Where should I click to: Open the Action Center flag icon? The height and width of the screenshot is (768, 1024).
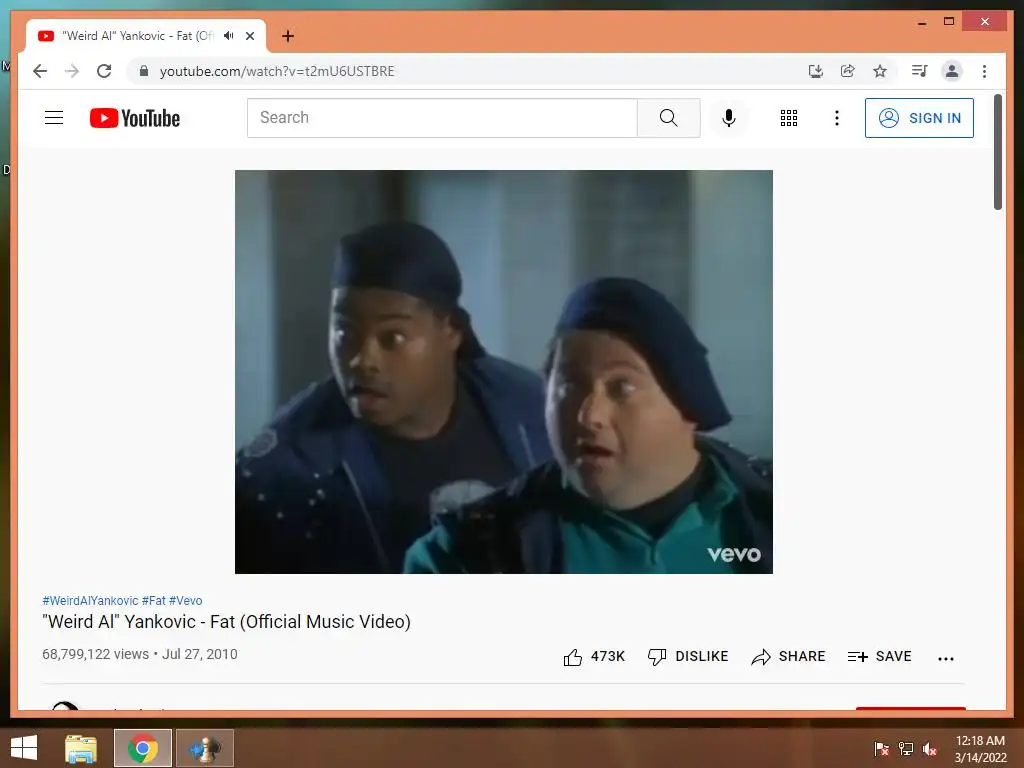pyautogui.click(x=881, y=749)
